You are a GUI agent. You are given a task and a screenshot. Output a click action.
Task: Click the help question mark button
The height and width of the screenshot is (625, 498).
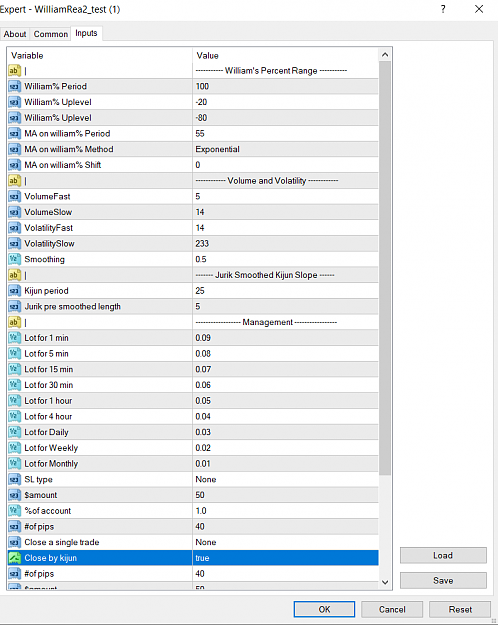(443, 9)
